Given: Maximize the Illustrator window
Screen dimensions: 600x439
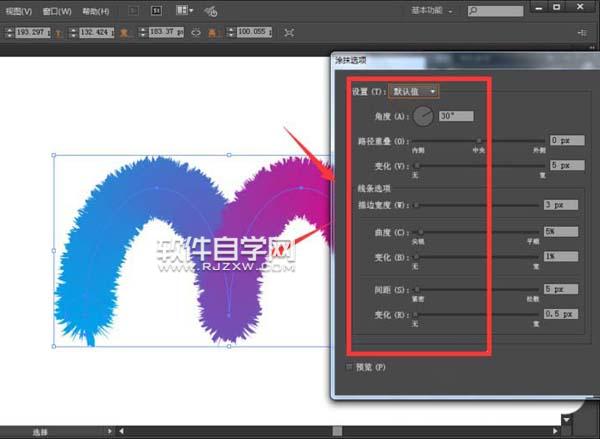Looking at the screenshot, I should tap(556, 7).
